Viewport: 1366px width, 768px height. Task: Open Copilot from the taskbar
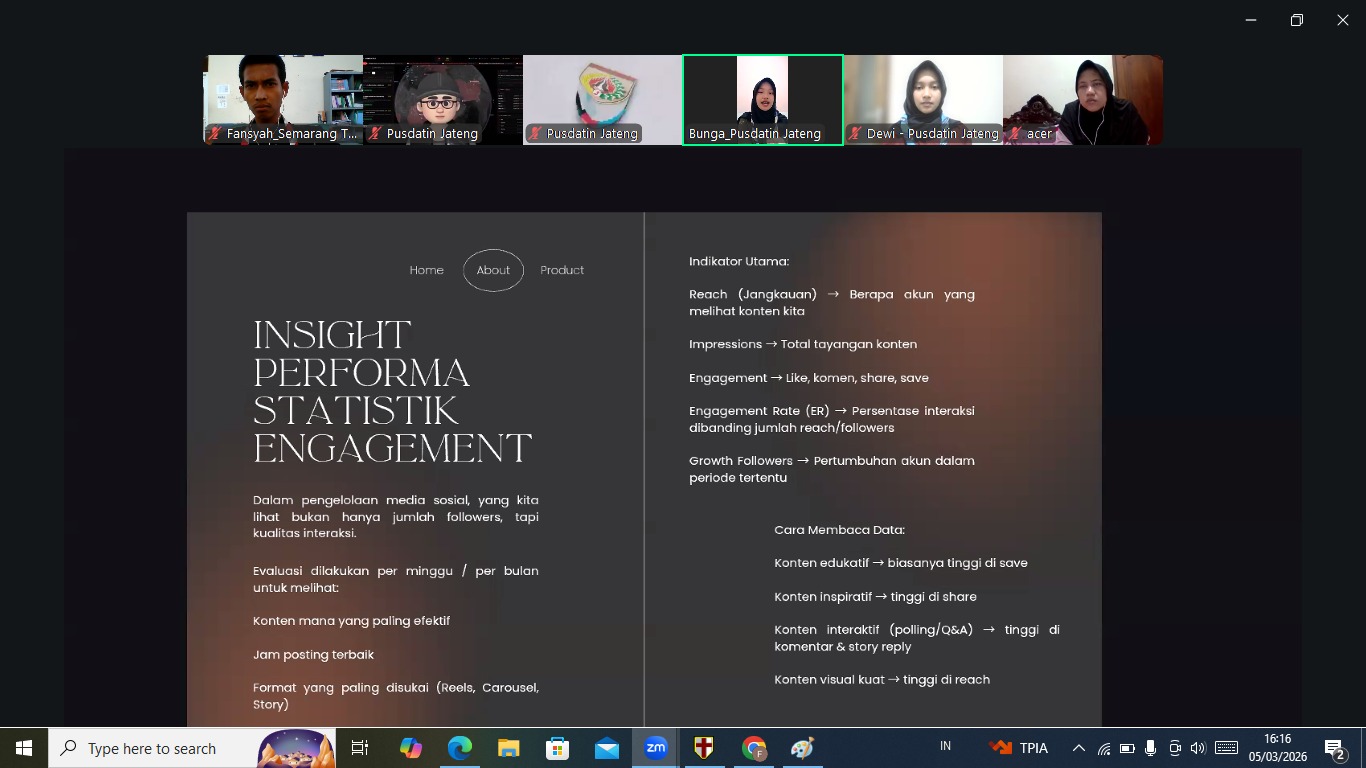tap(411, 748)
